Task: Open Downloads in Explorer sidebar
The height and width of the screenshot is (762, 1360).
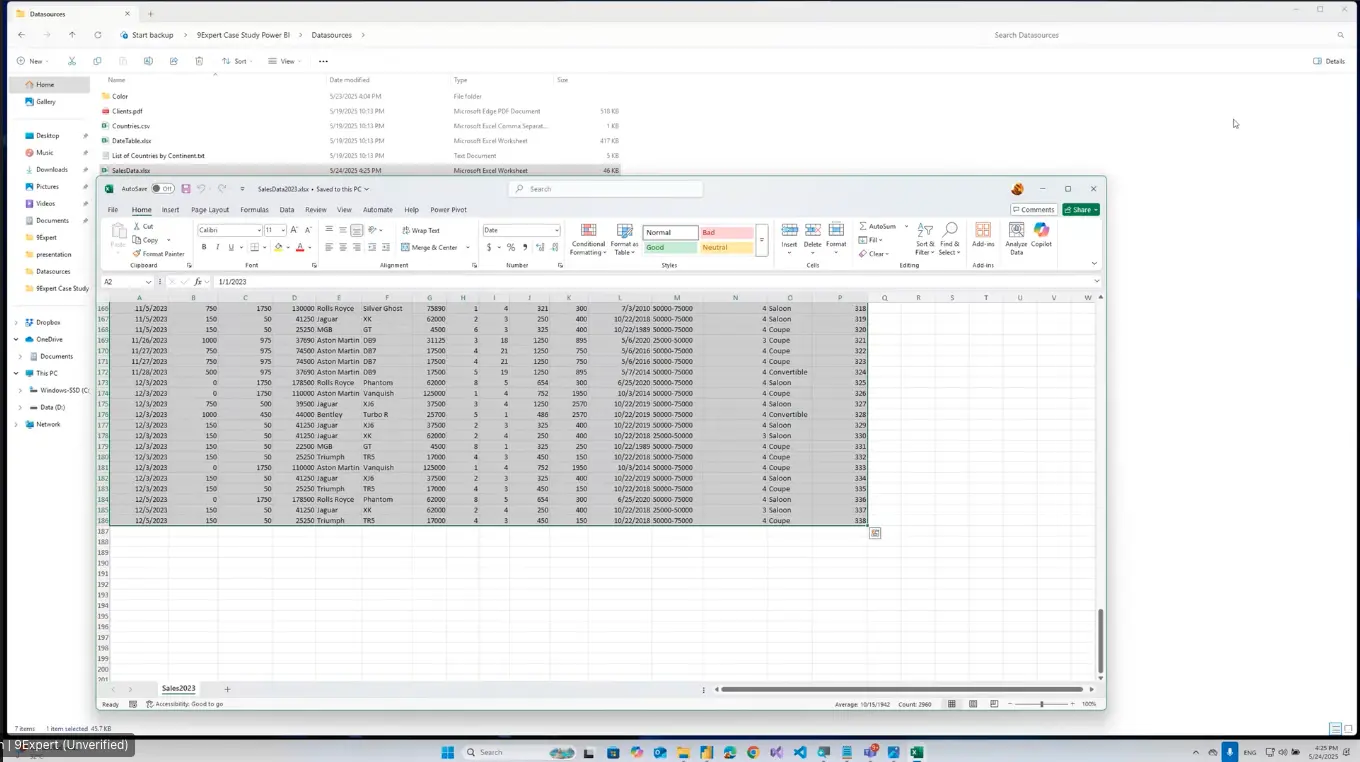Action: tap(52, 170)
